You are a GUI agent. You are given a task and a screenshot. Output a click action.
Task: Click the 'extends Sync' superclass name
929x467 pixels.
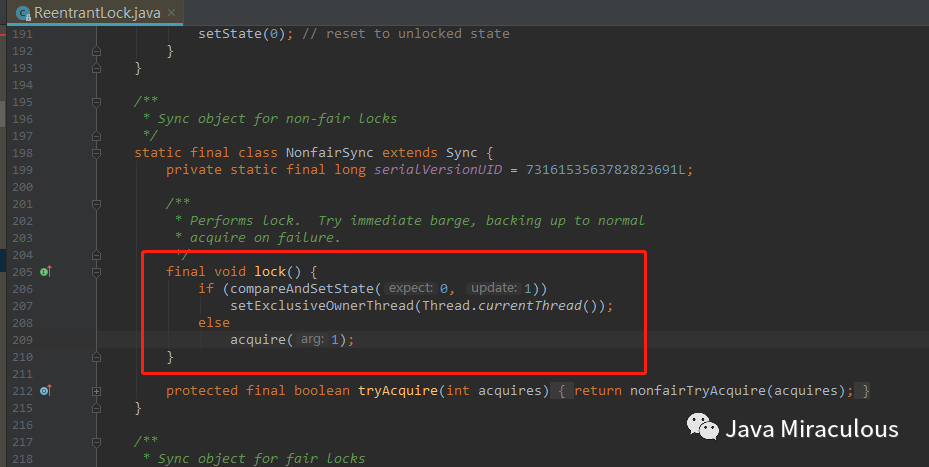(462, 153)
